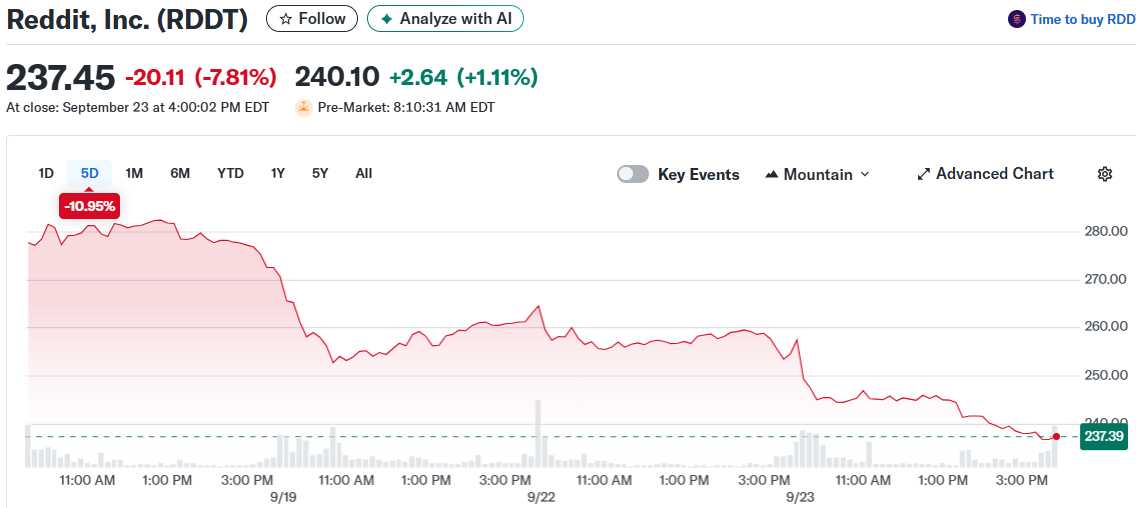Click the 240.10 pre-market price
Image resolution: width=1136 pixels, height=508 pixels.
[337, 77]
